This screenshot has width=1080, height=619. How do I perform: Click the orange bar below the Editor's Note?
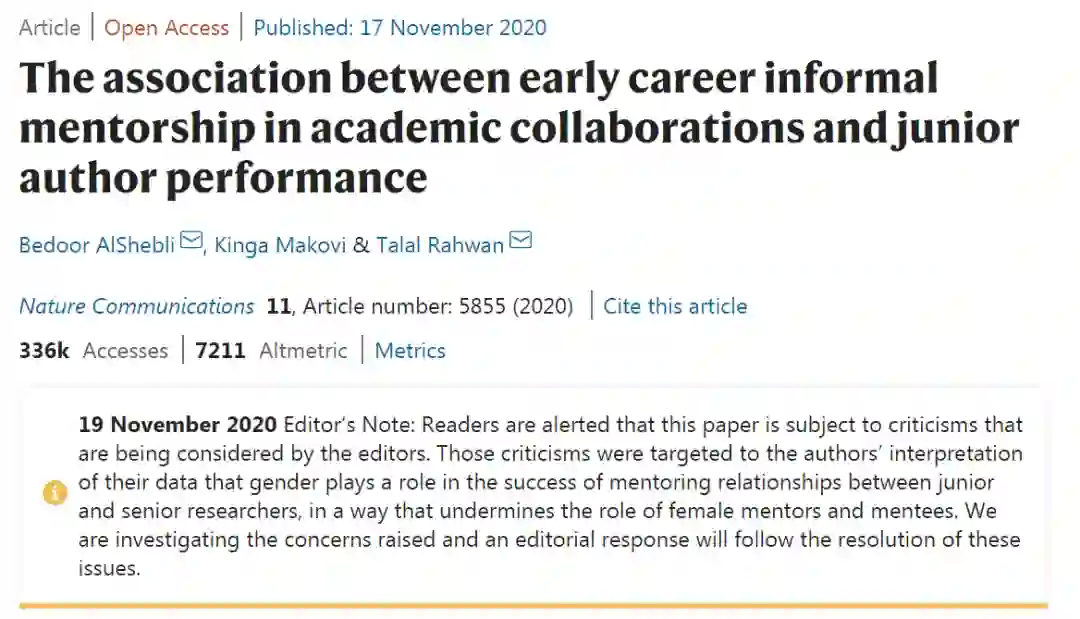click(533, 605)
